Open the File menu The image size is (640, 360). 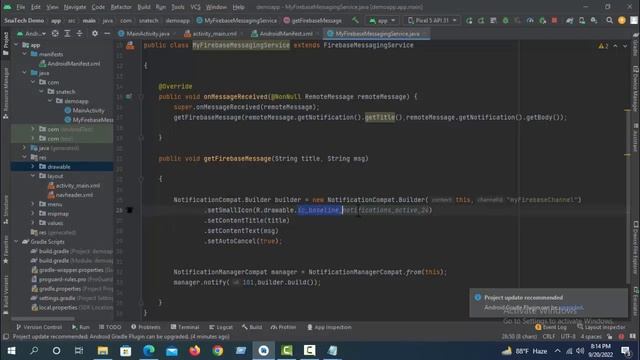(x=20, y=7)
